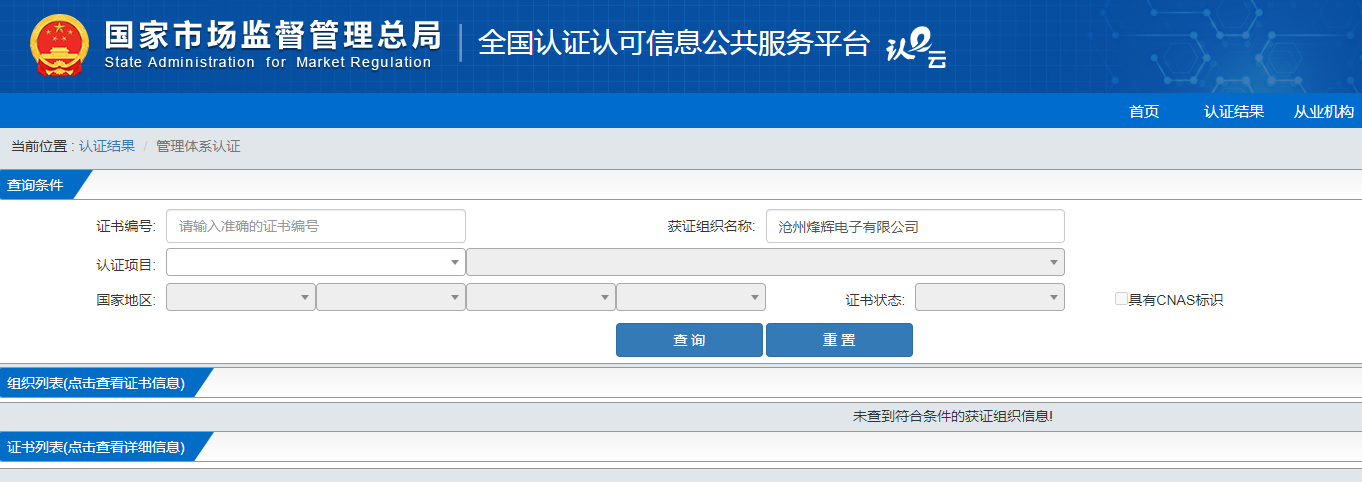Screen dimensions: 1362x482
Task: Click the 认e云 logo icon
Action: pyautogui.click(x=916, y=46)
